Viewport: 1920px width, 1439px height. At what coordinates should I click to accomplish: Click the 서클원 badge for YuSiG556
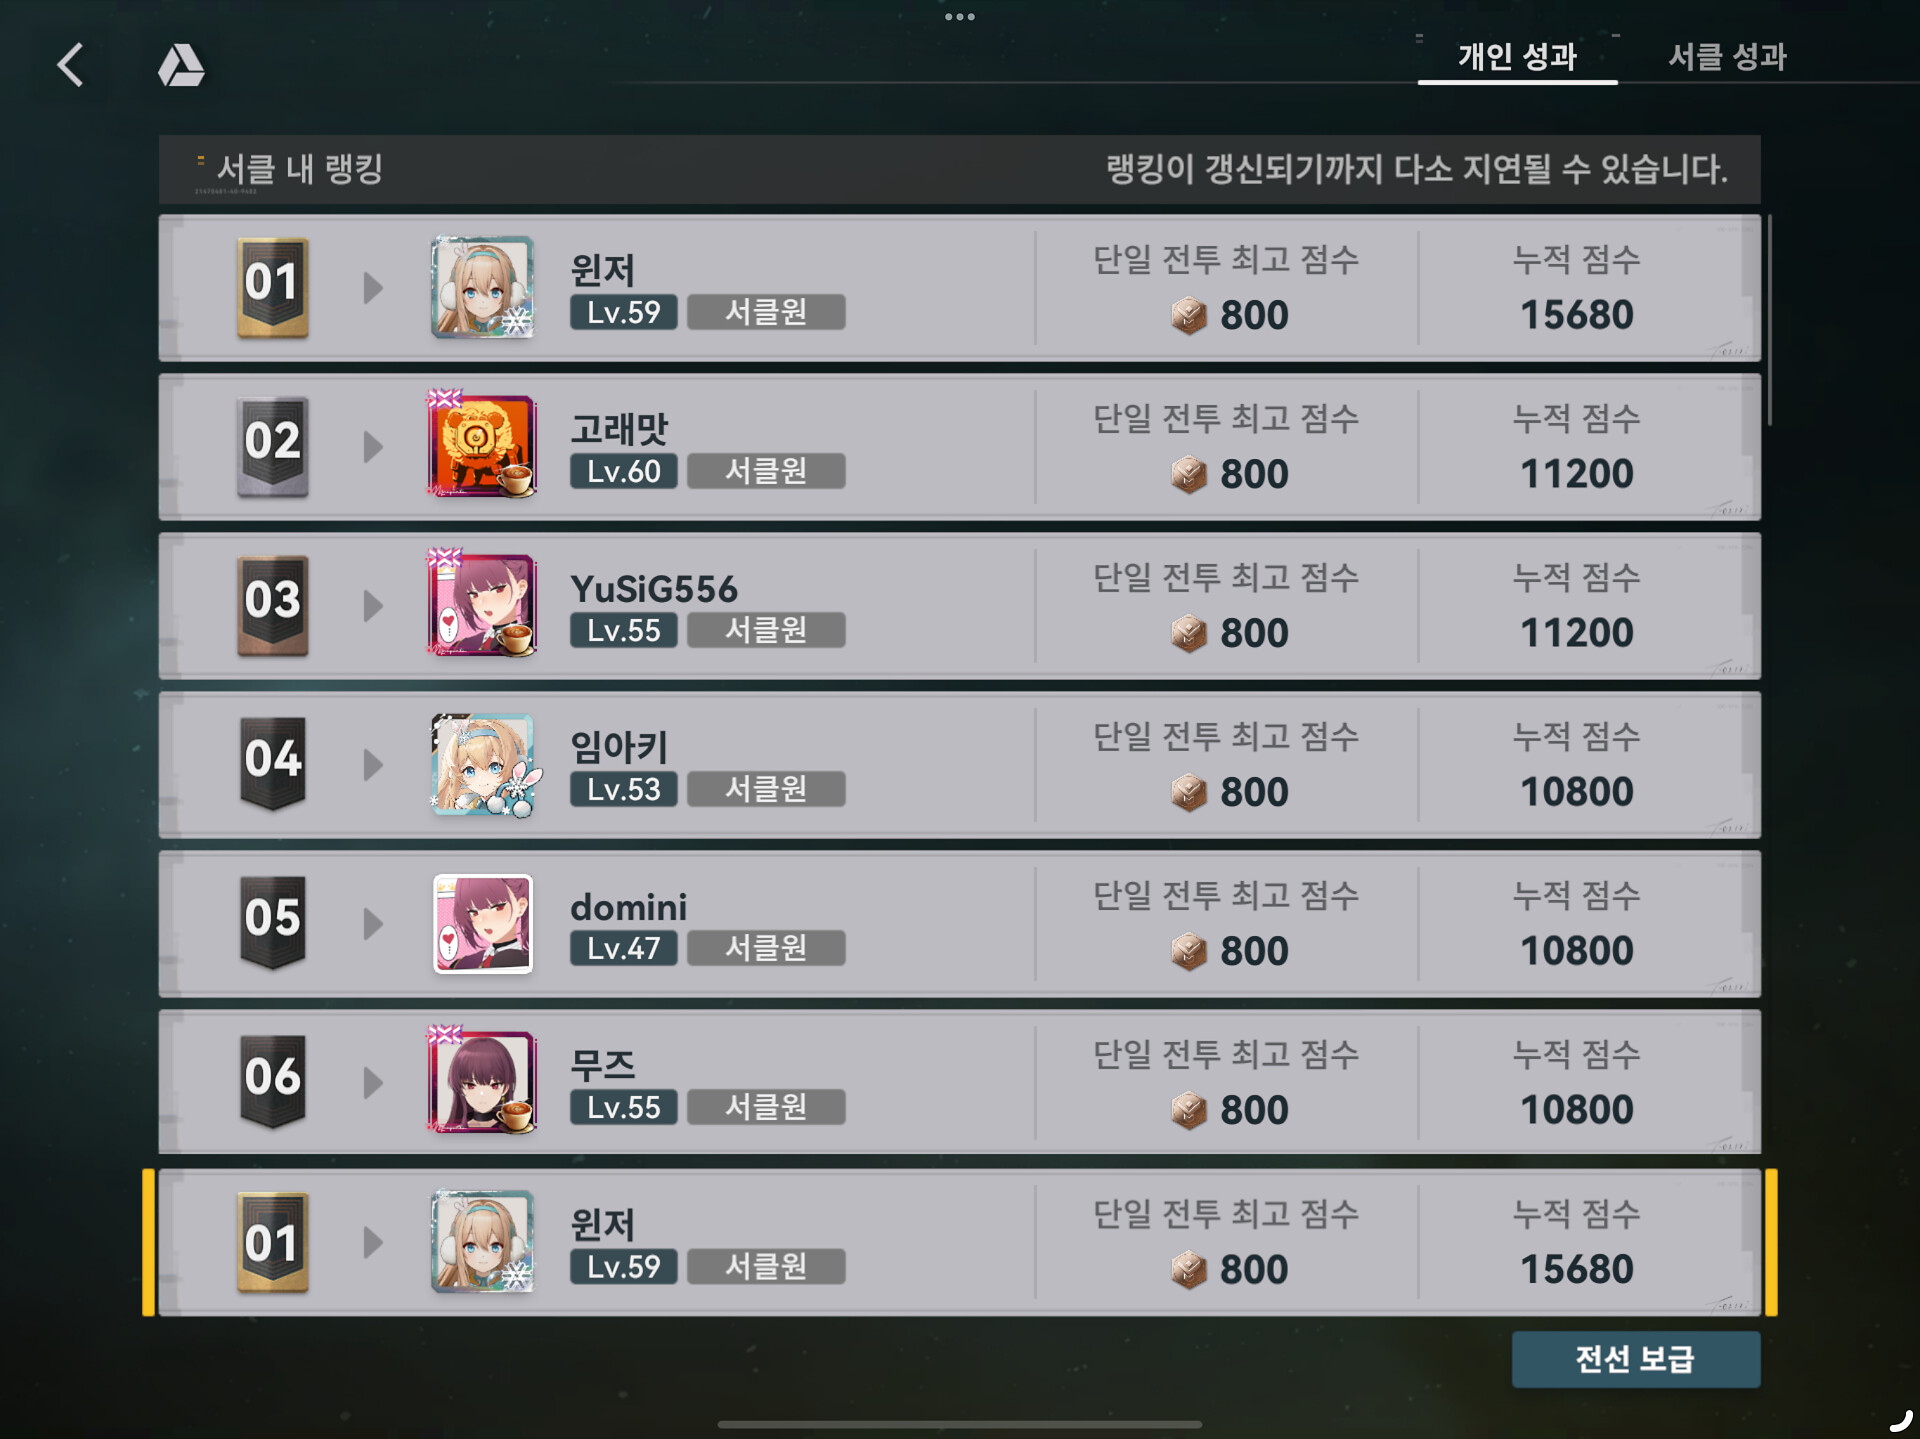pos(766,630)
